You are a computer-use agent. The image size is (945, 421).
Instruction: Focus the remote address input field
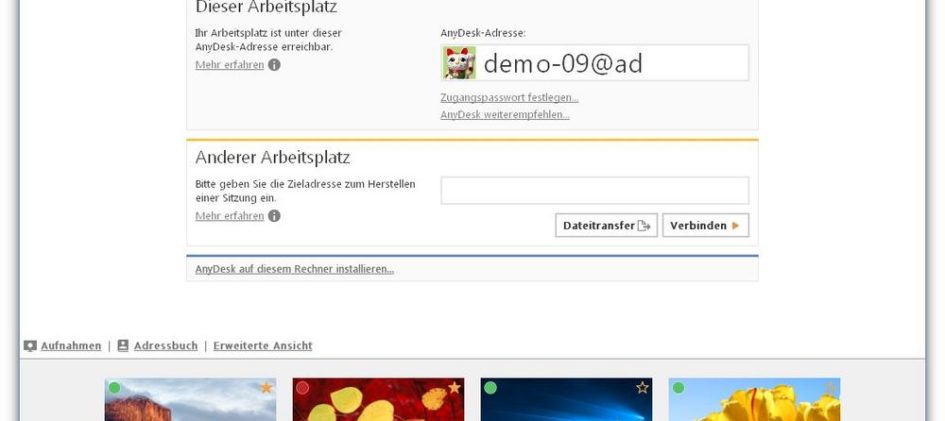[594, 191]
